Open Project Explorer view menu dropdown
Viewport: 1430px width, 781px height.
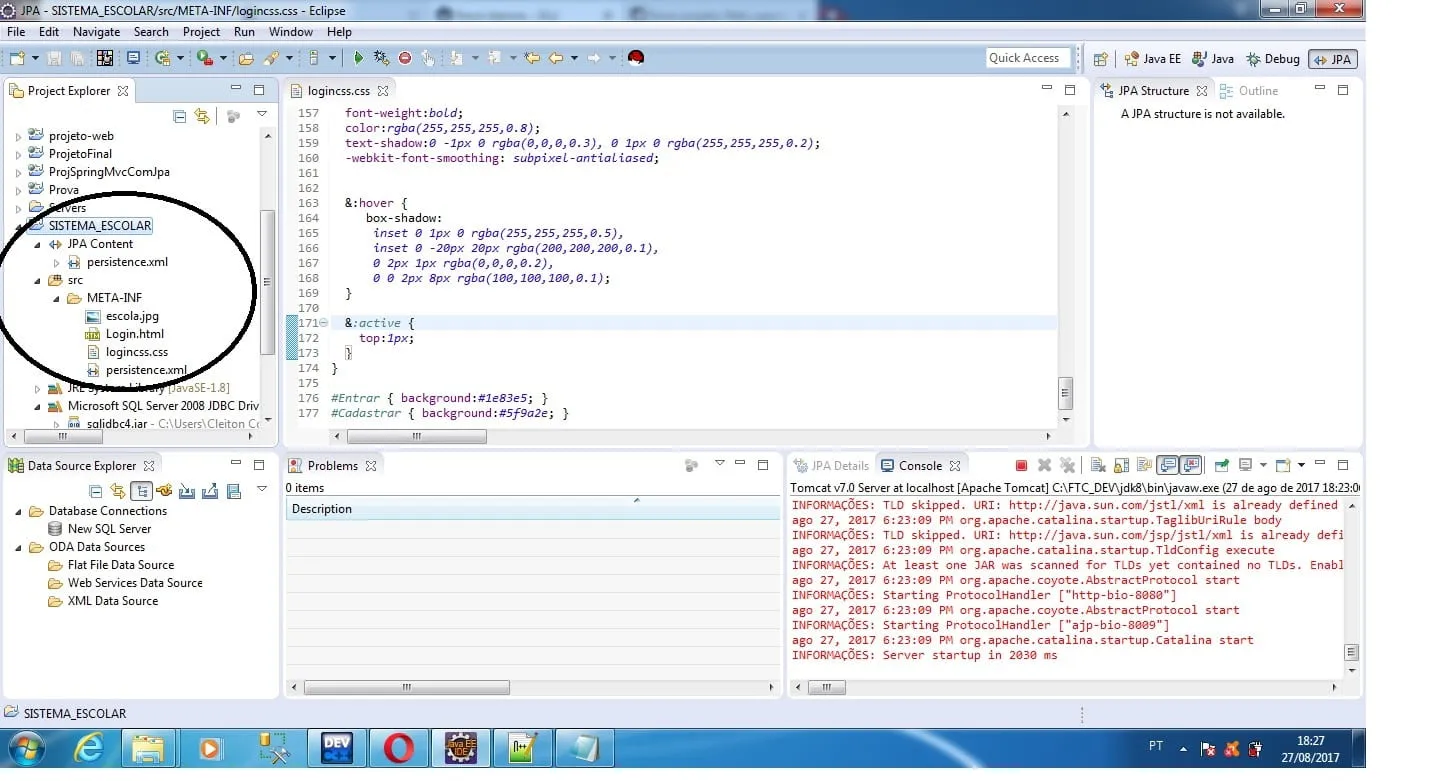[262, 116]
